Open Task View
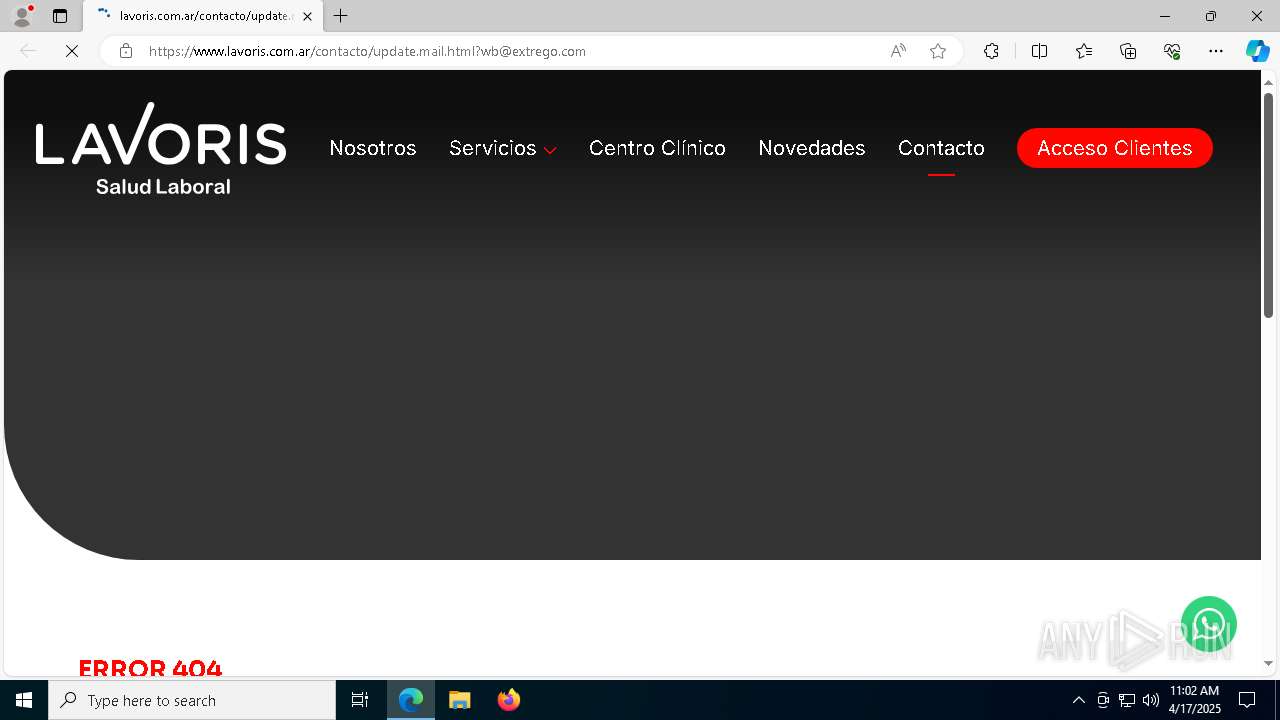 click(x=360, y=700)
